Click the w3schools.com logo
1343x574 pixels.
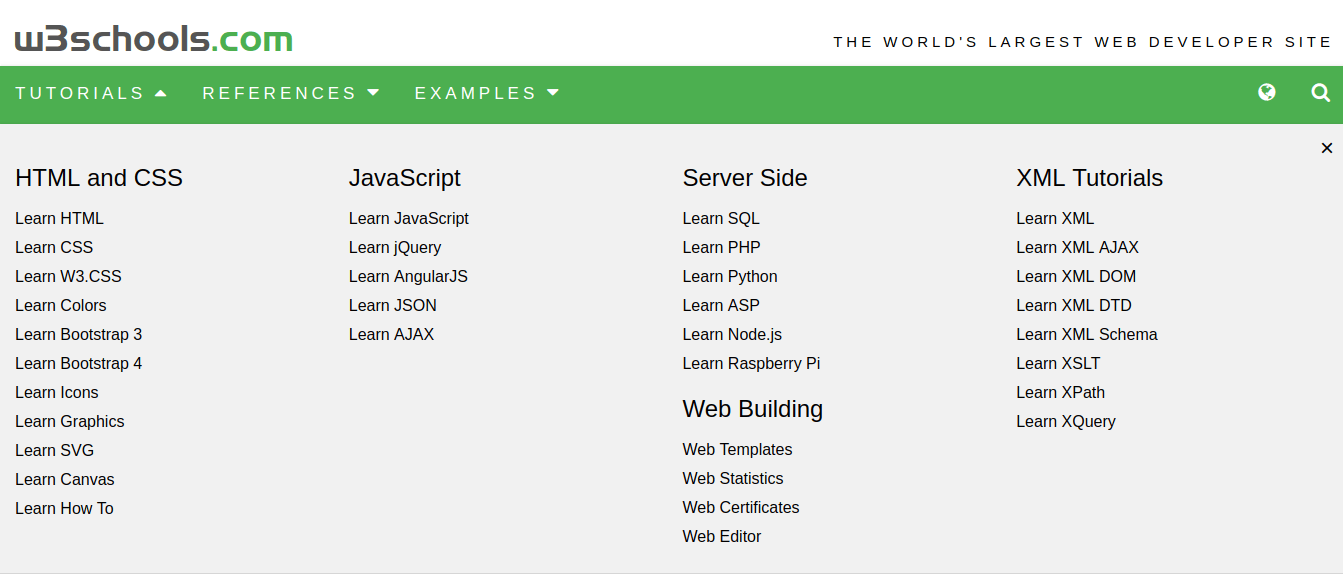[x=153, y=39]
